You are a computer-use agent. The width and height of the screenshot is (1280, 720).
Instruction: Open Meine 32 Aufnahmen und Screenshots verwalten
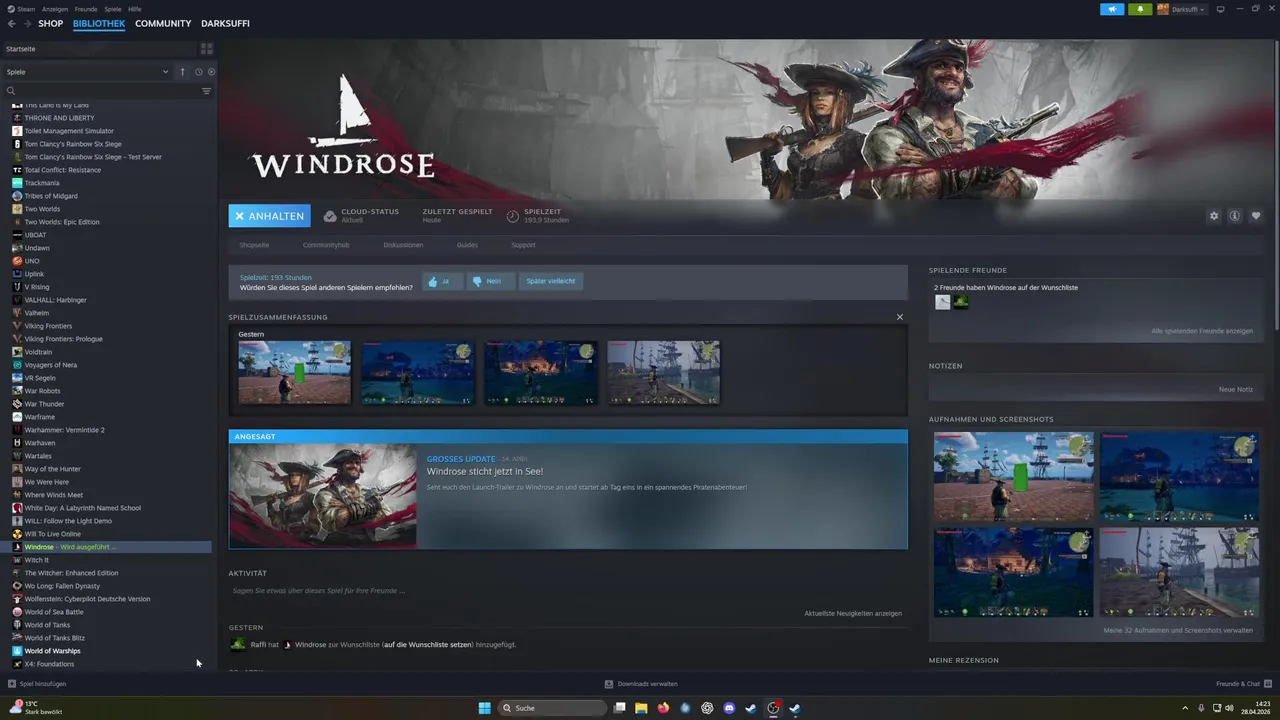click(1178, 631)
